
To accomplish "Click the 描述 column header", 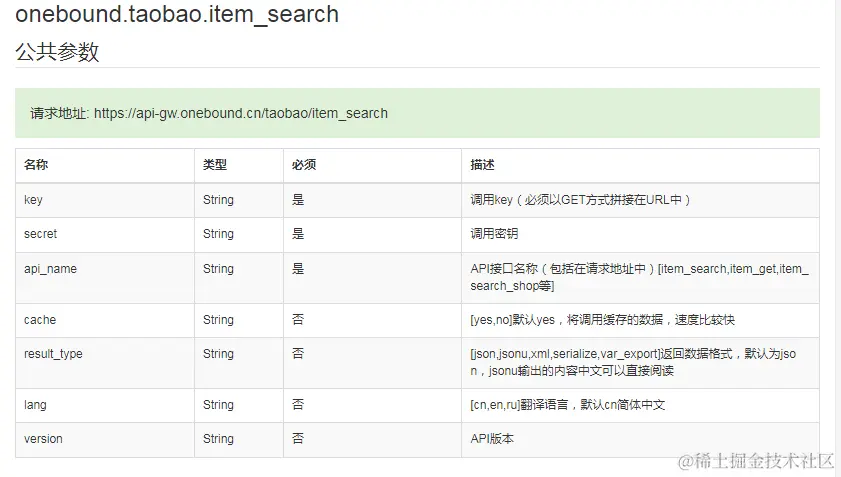I will 482,165.
